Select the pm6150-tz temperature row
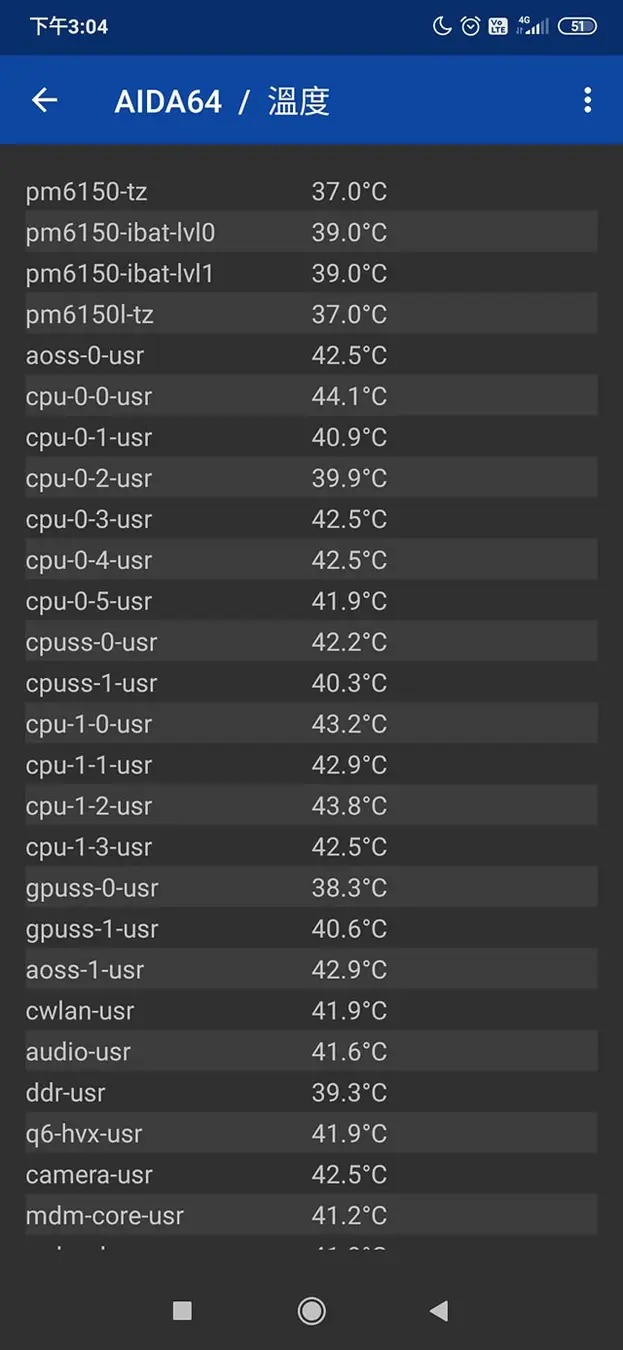This screenshot has height=1350, width=623. tap(310, 191)
